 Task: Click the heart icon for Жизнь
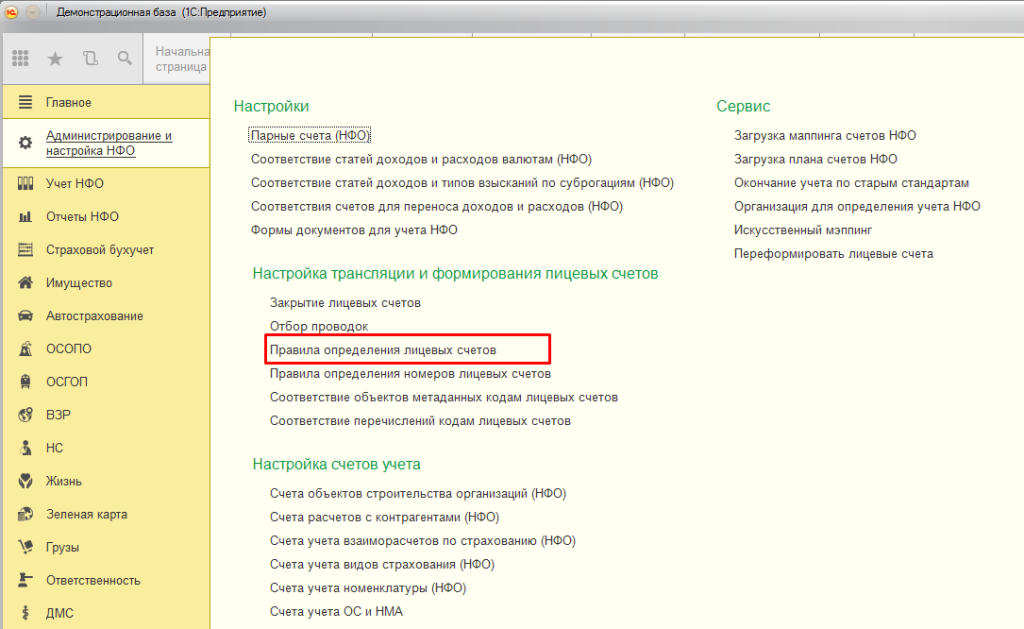[26, 481]
